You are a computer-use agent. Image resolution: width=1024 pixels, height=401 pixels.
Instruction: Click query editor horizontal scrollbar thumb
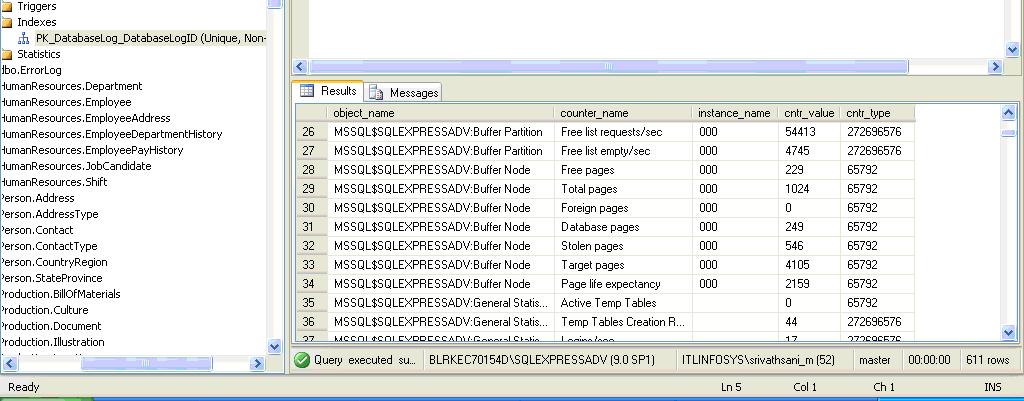(x=608, y=67)
